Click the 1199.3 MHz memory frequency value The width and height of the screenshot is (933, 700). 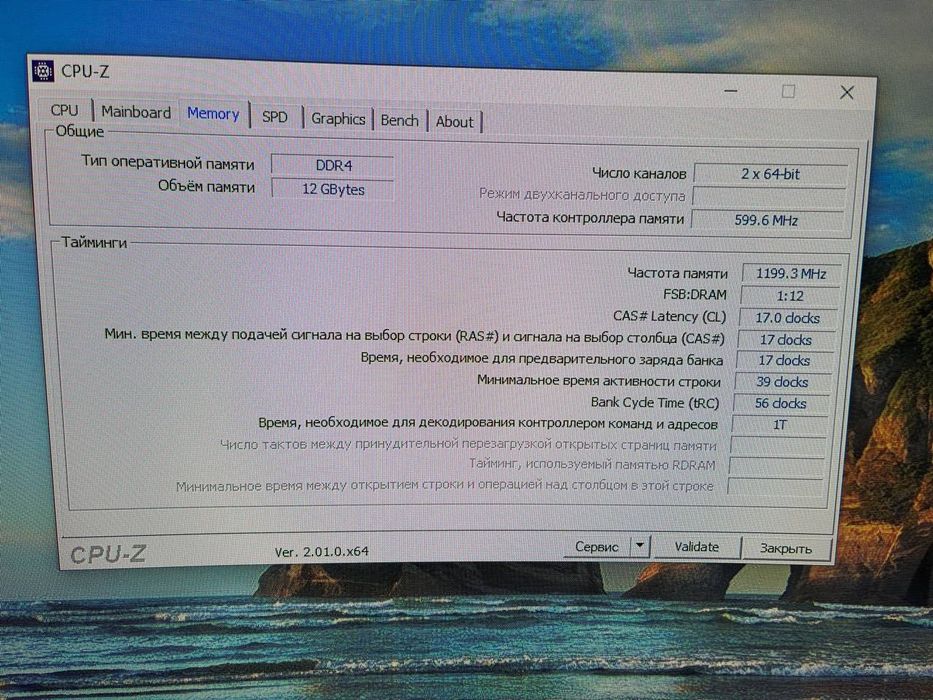pos(791,274)
